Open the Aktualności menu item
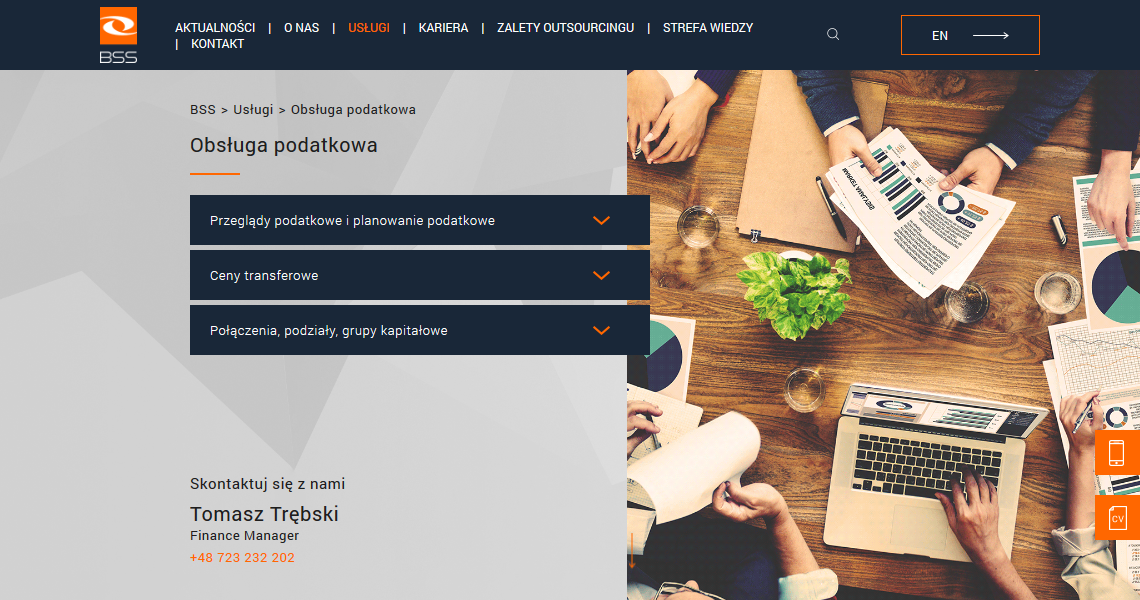 click(215, 28)
